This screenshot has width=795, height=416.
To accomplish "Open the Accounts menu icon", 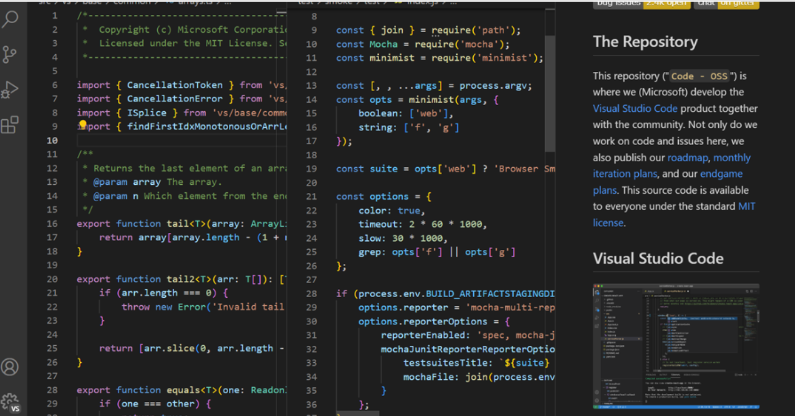I will click(11, 367).
